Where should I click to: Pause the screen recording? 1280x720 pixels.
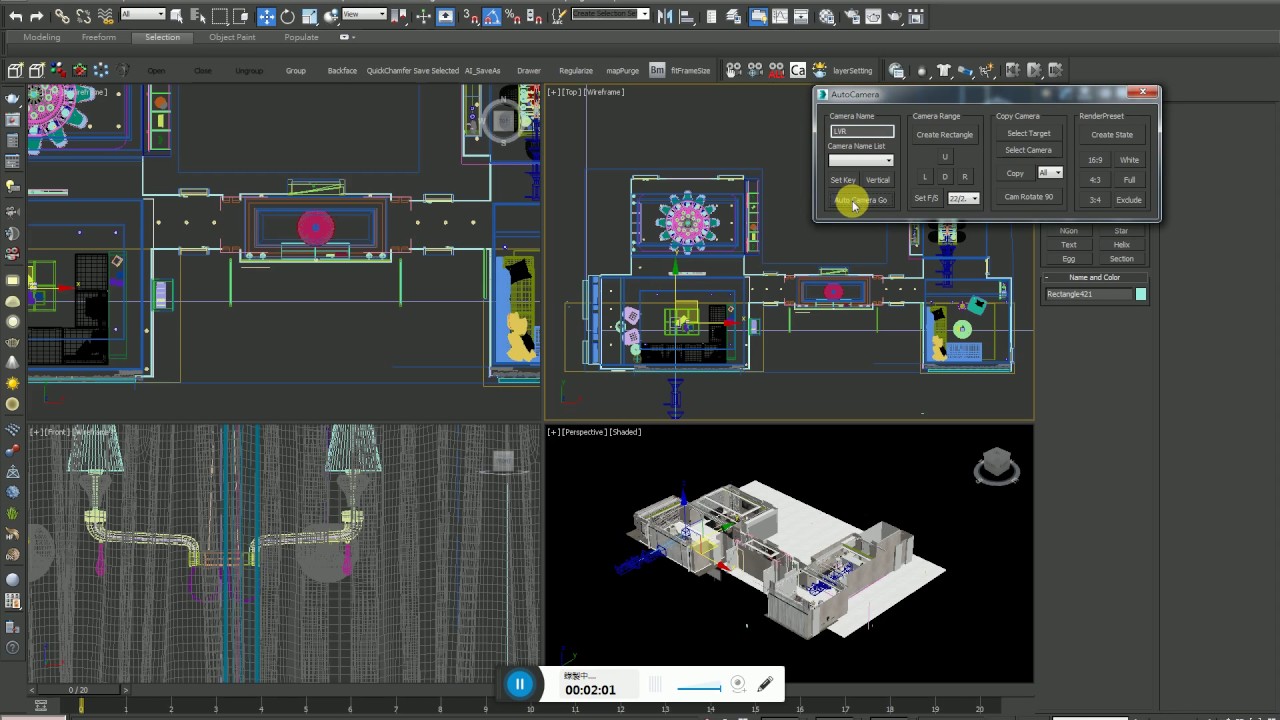519,684
